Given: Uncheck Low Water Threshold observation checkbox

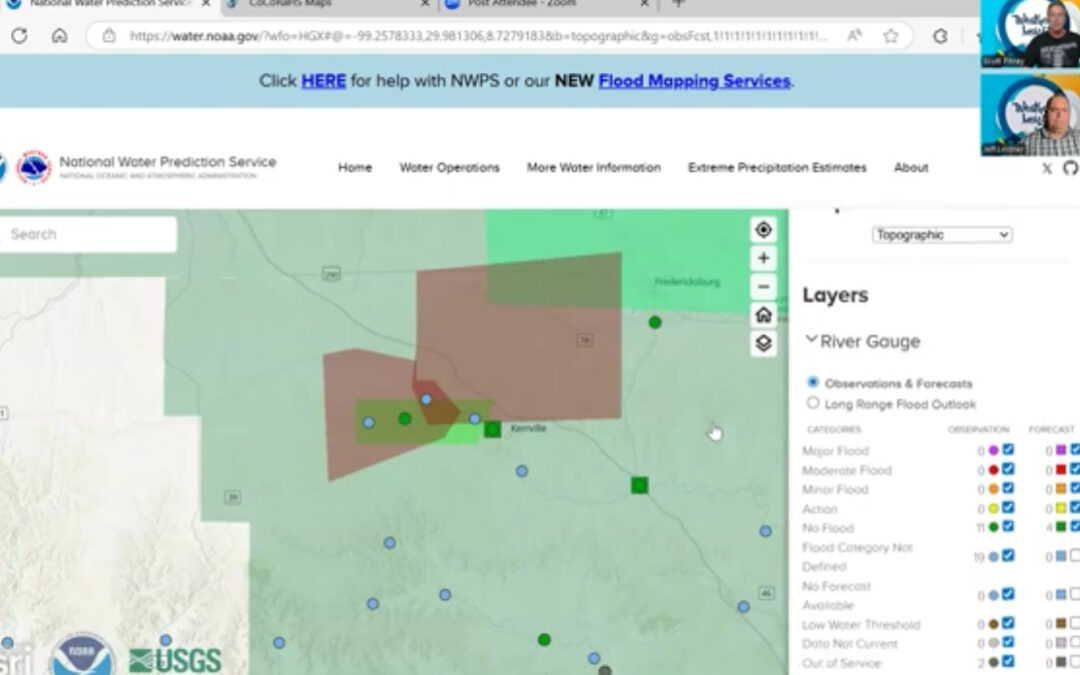Looking at the screenshot, I should click(1008, 623).
